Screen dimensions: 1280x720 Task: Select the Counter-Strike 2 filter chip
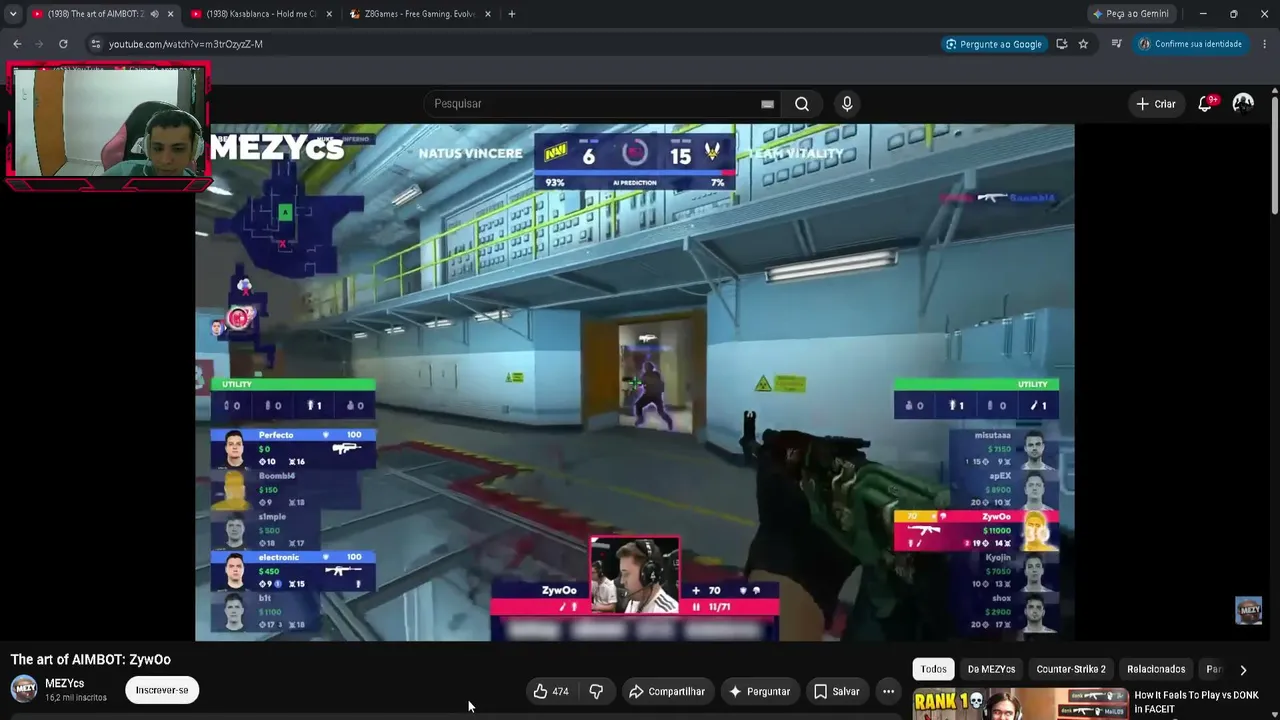[1071, 669]
